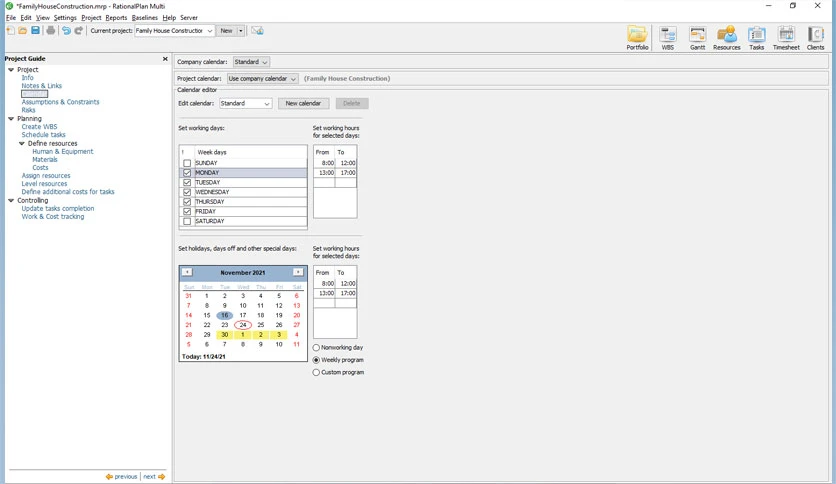Toggle TUESDAY working day checkbox
Viewport: 836px width, 484px height.
tap(187, 182)
